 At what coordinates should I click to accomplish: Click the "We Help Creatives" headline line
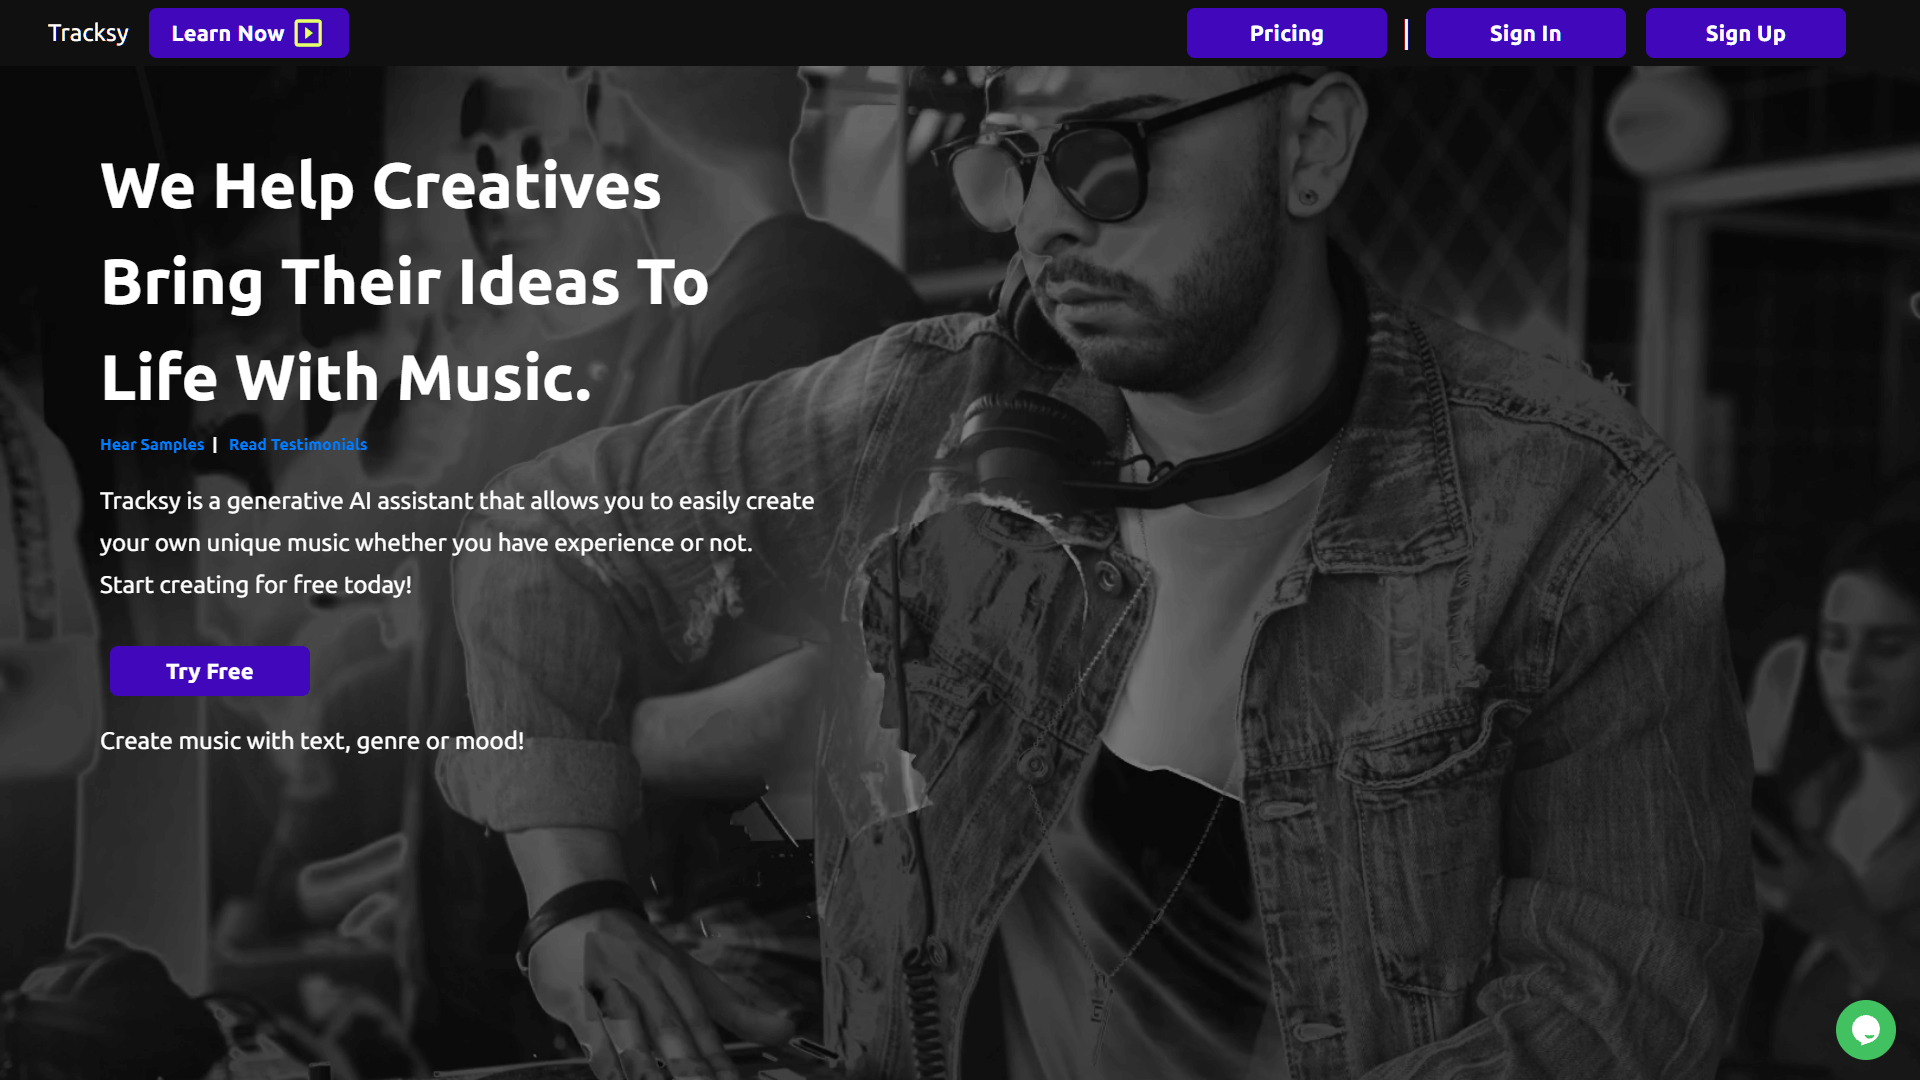coord(381,187)
